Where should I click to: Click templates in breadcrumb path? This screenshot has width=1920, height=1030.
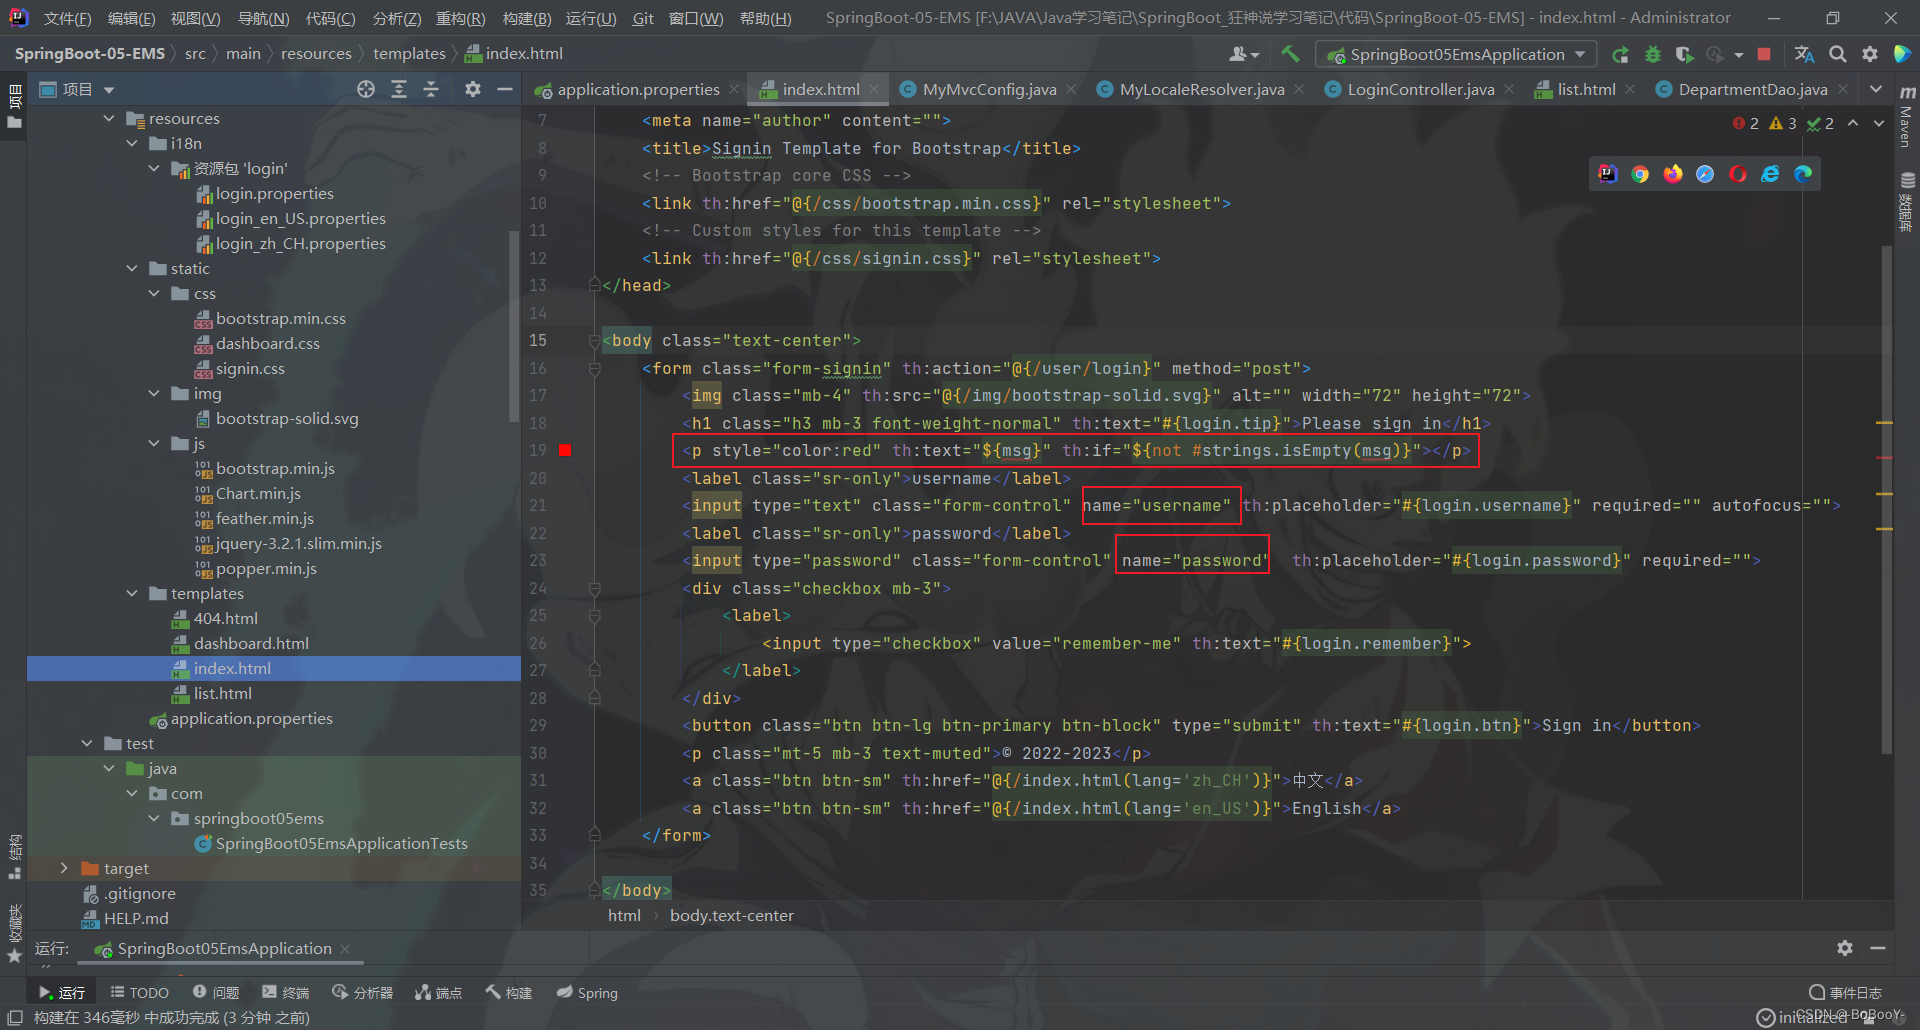[409, 54]
